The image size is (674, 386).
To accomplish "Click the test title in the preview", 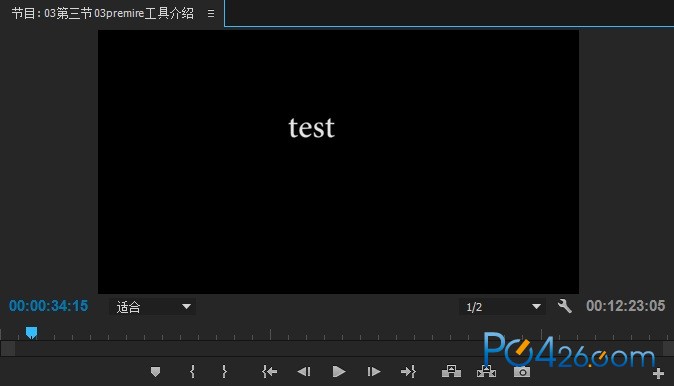I will tap(311, 128).
